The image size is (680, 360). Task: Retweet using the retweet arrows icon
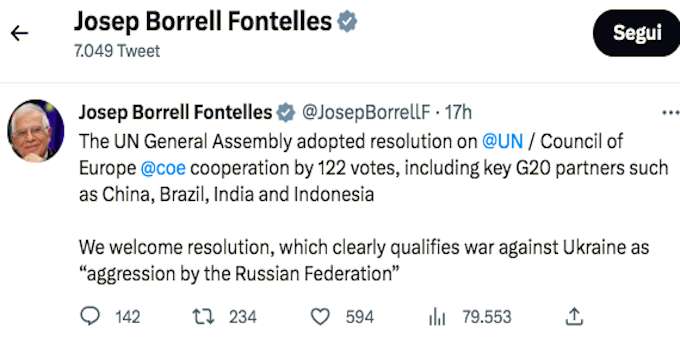tap(203, 317)
